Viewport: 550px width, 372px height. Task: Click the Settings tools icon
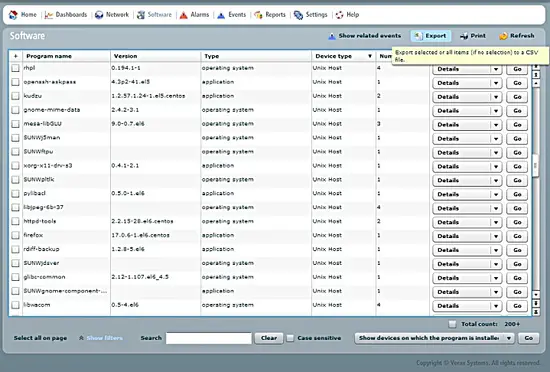(299, 15)
